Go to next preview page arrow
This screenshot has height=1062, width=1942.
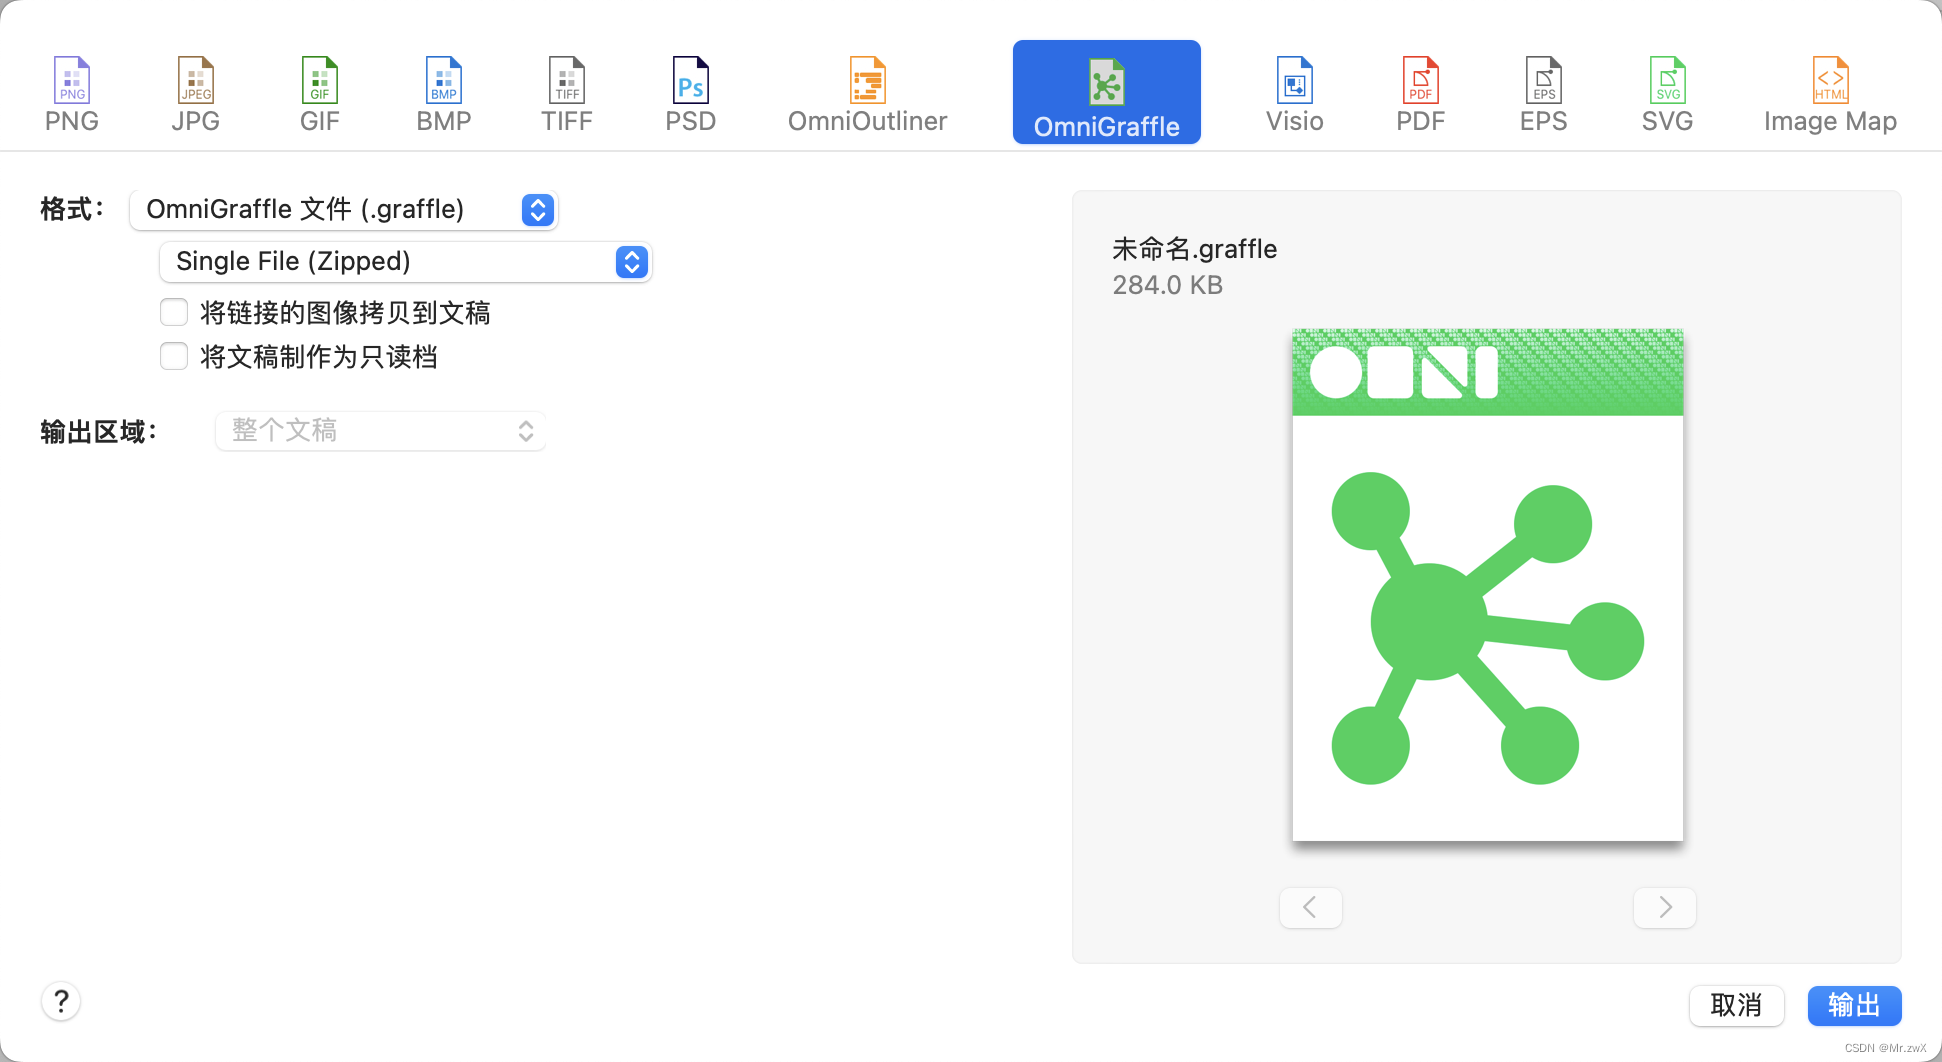(1665, 908)
